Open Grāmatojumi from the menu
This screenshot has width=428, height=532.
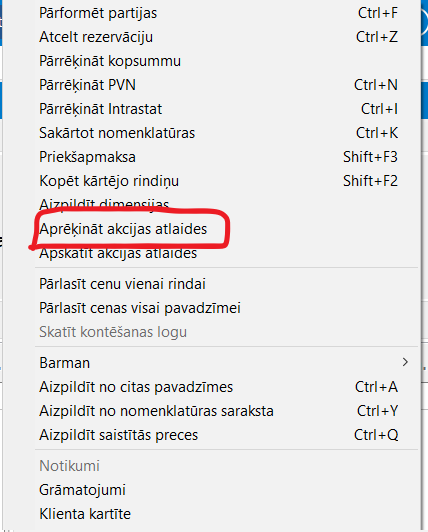click(x=227, y=490)
